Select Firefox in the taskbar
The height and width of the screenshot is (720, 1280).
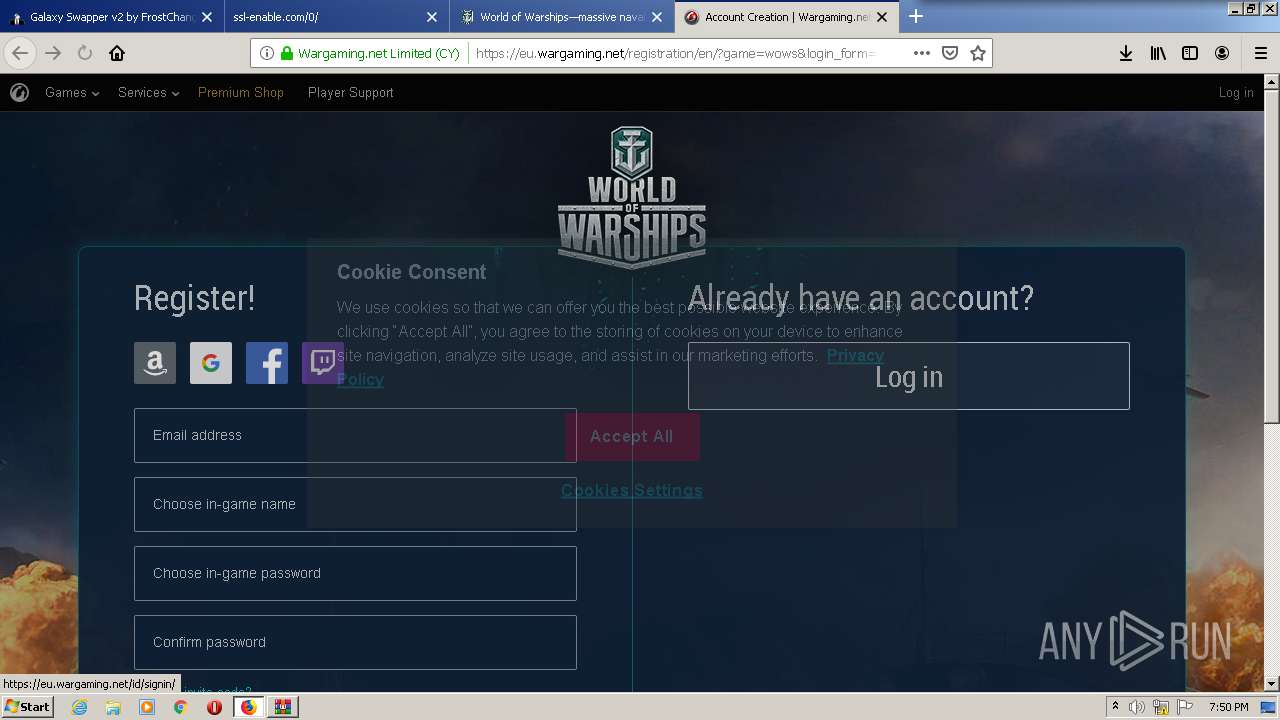coord(248,707)
